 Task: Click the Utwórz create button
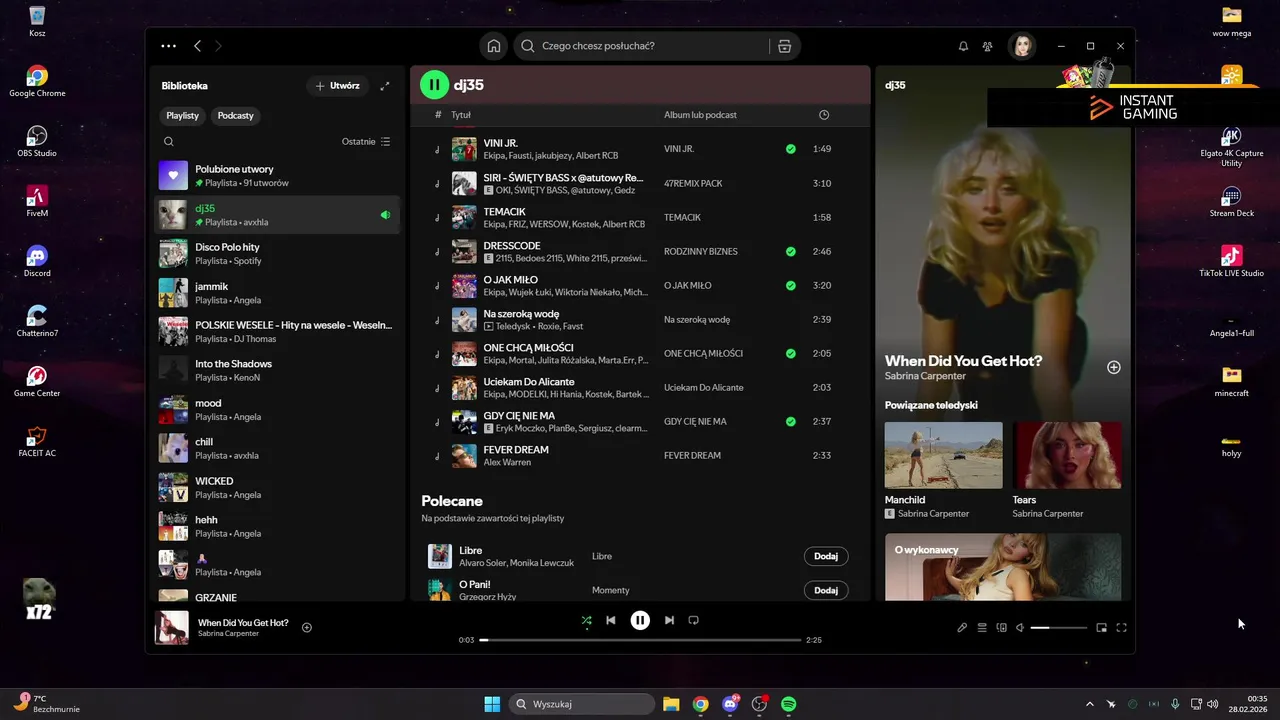(337, 86)
